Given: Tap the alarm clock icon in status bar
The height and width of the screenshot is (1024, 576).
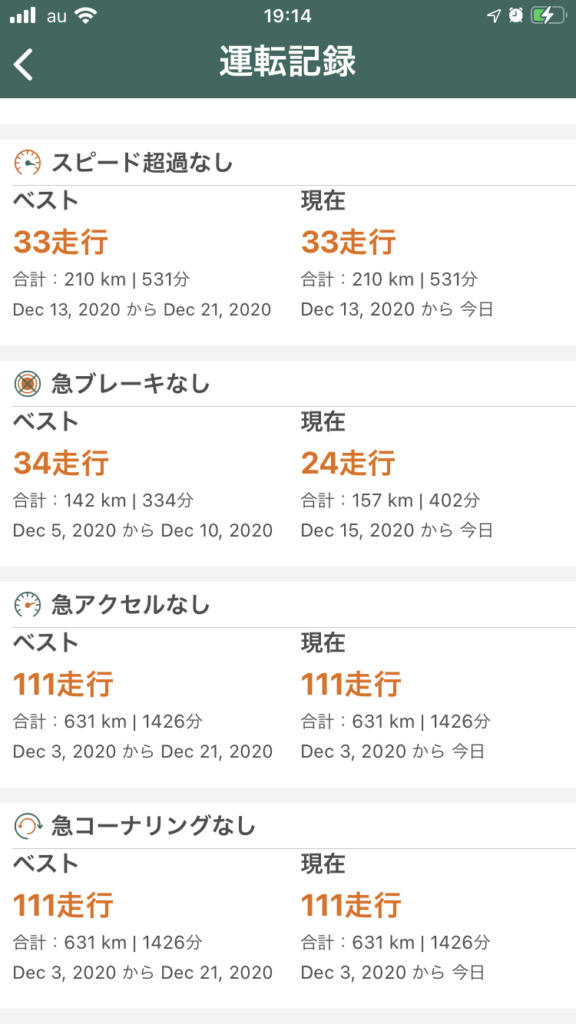Looking at the screenshot, I should pyautogui.click(x=516, y=16).
